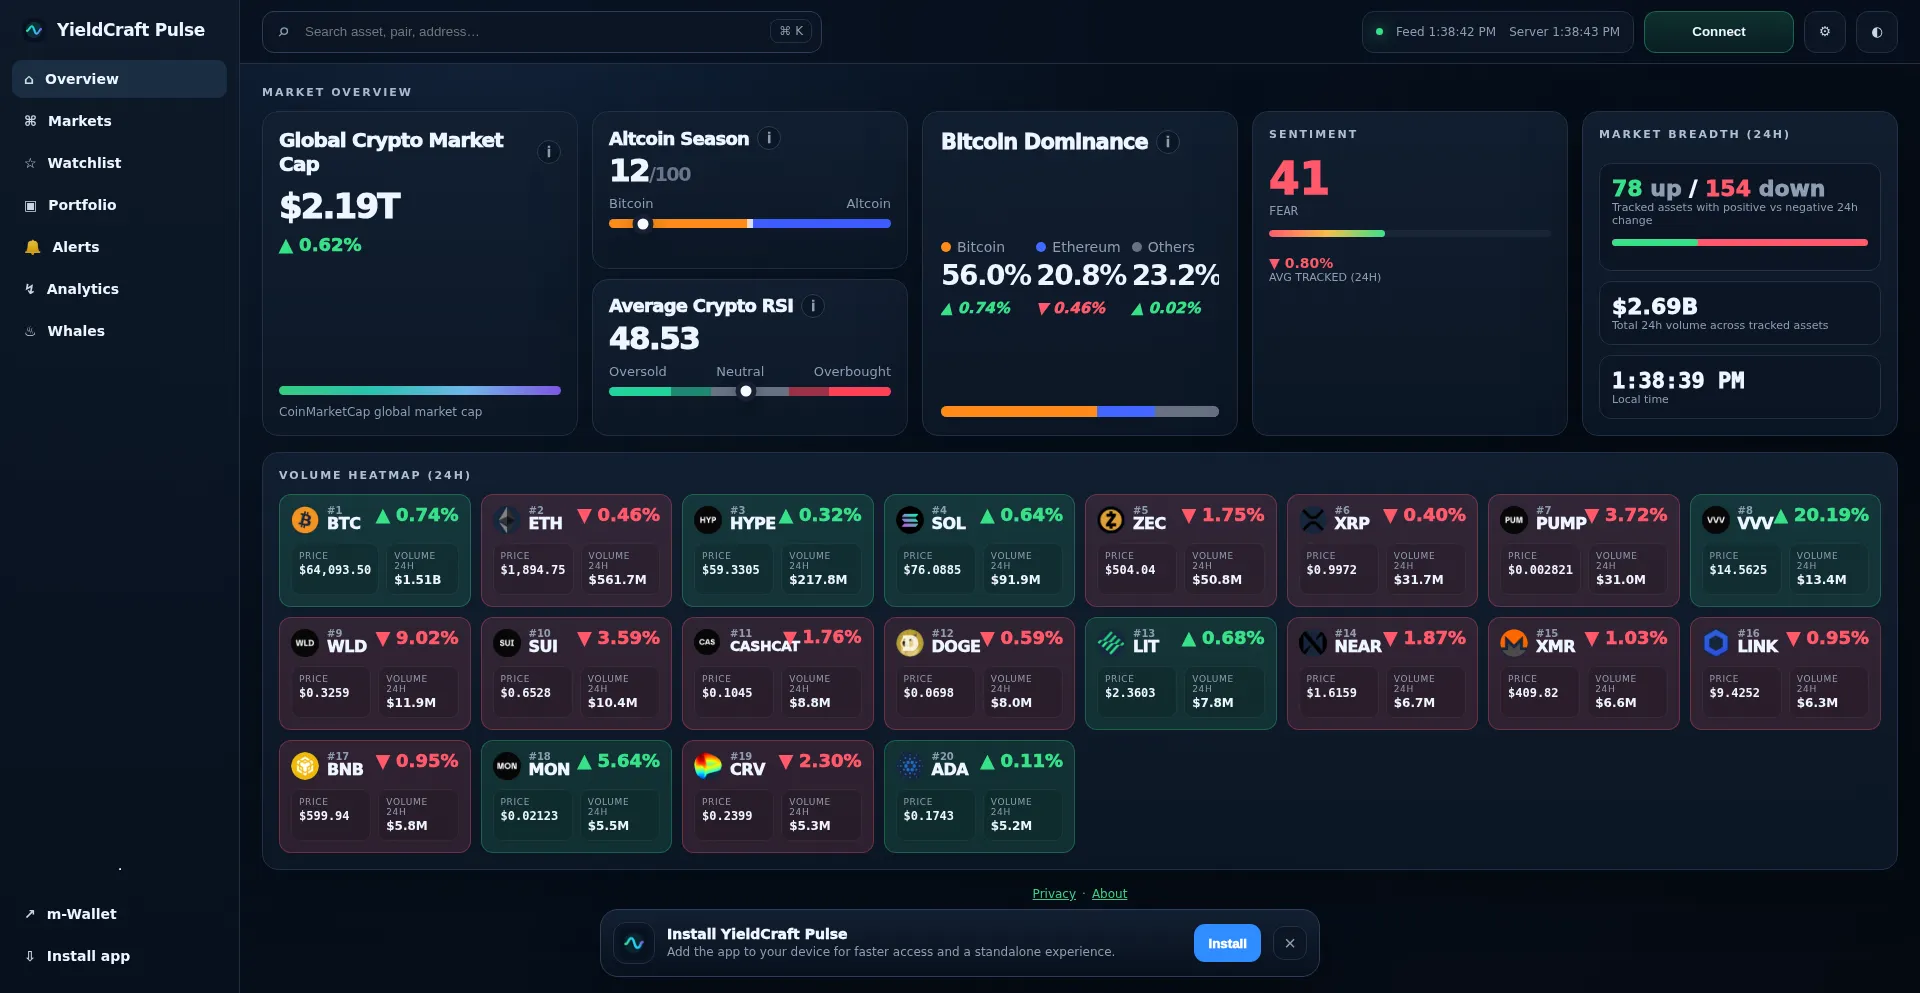
Task: Click the info icon next to Altcoin Season
Action: point(769,138)
